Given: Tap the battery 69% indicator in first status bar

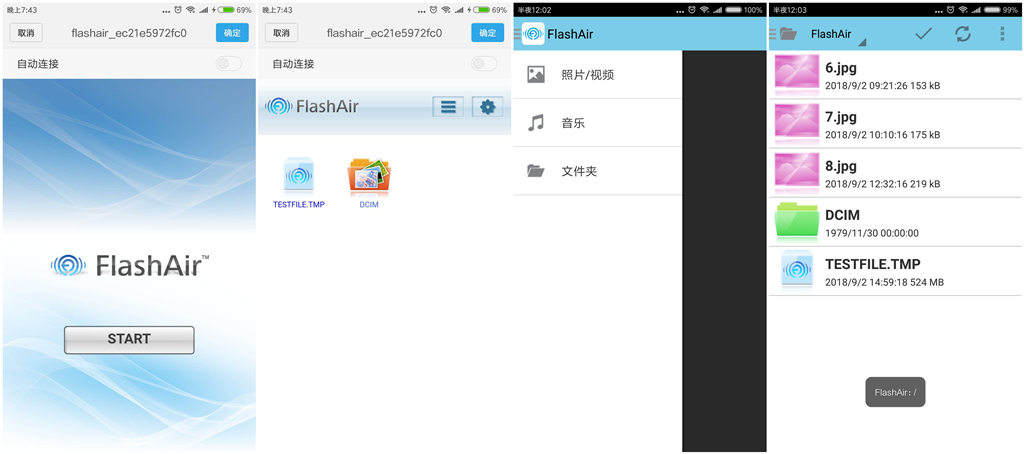Looking at the screenshot, I should point(234,10).
